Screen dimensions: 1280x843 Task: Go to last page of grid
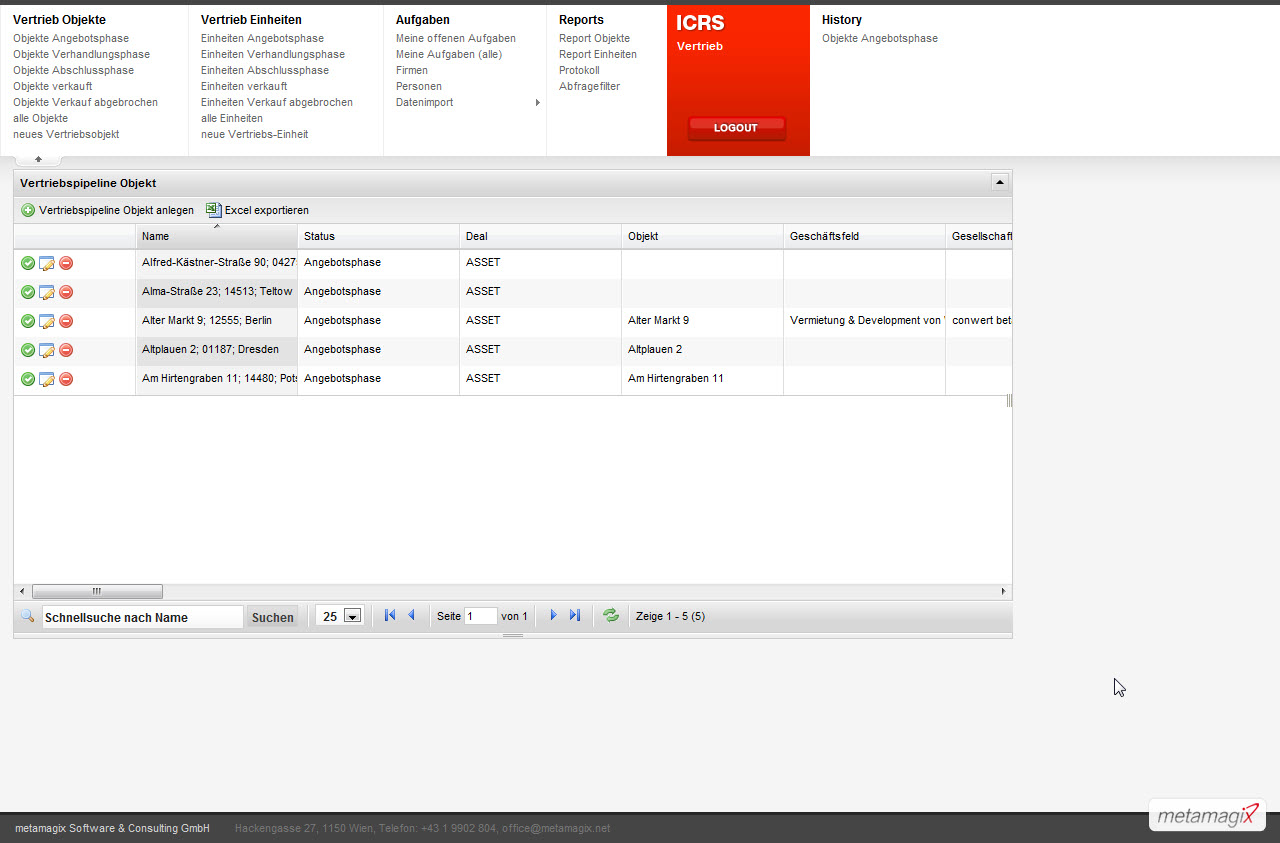(574, 616)
